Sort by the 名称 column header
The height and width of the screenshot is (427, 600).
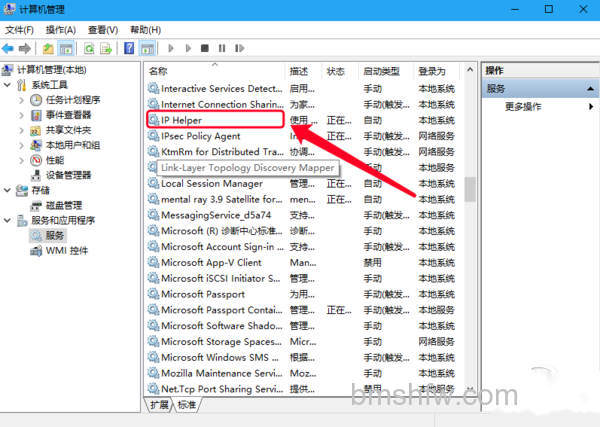215,71
